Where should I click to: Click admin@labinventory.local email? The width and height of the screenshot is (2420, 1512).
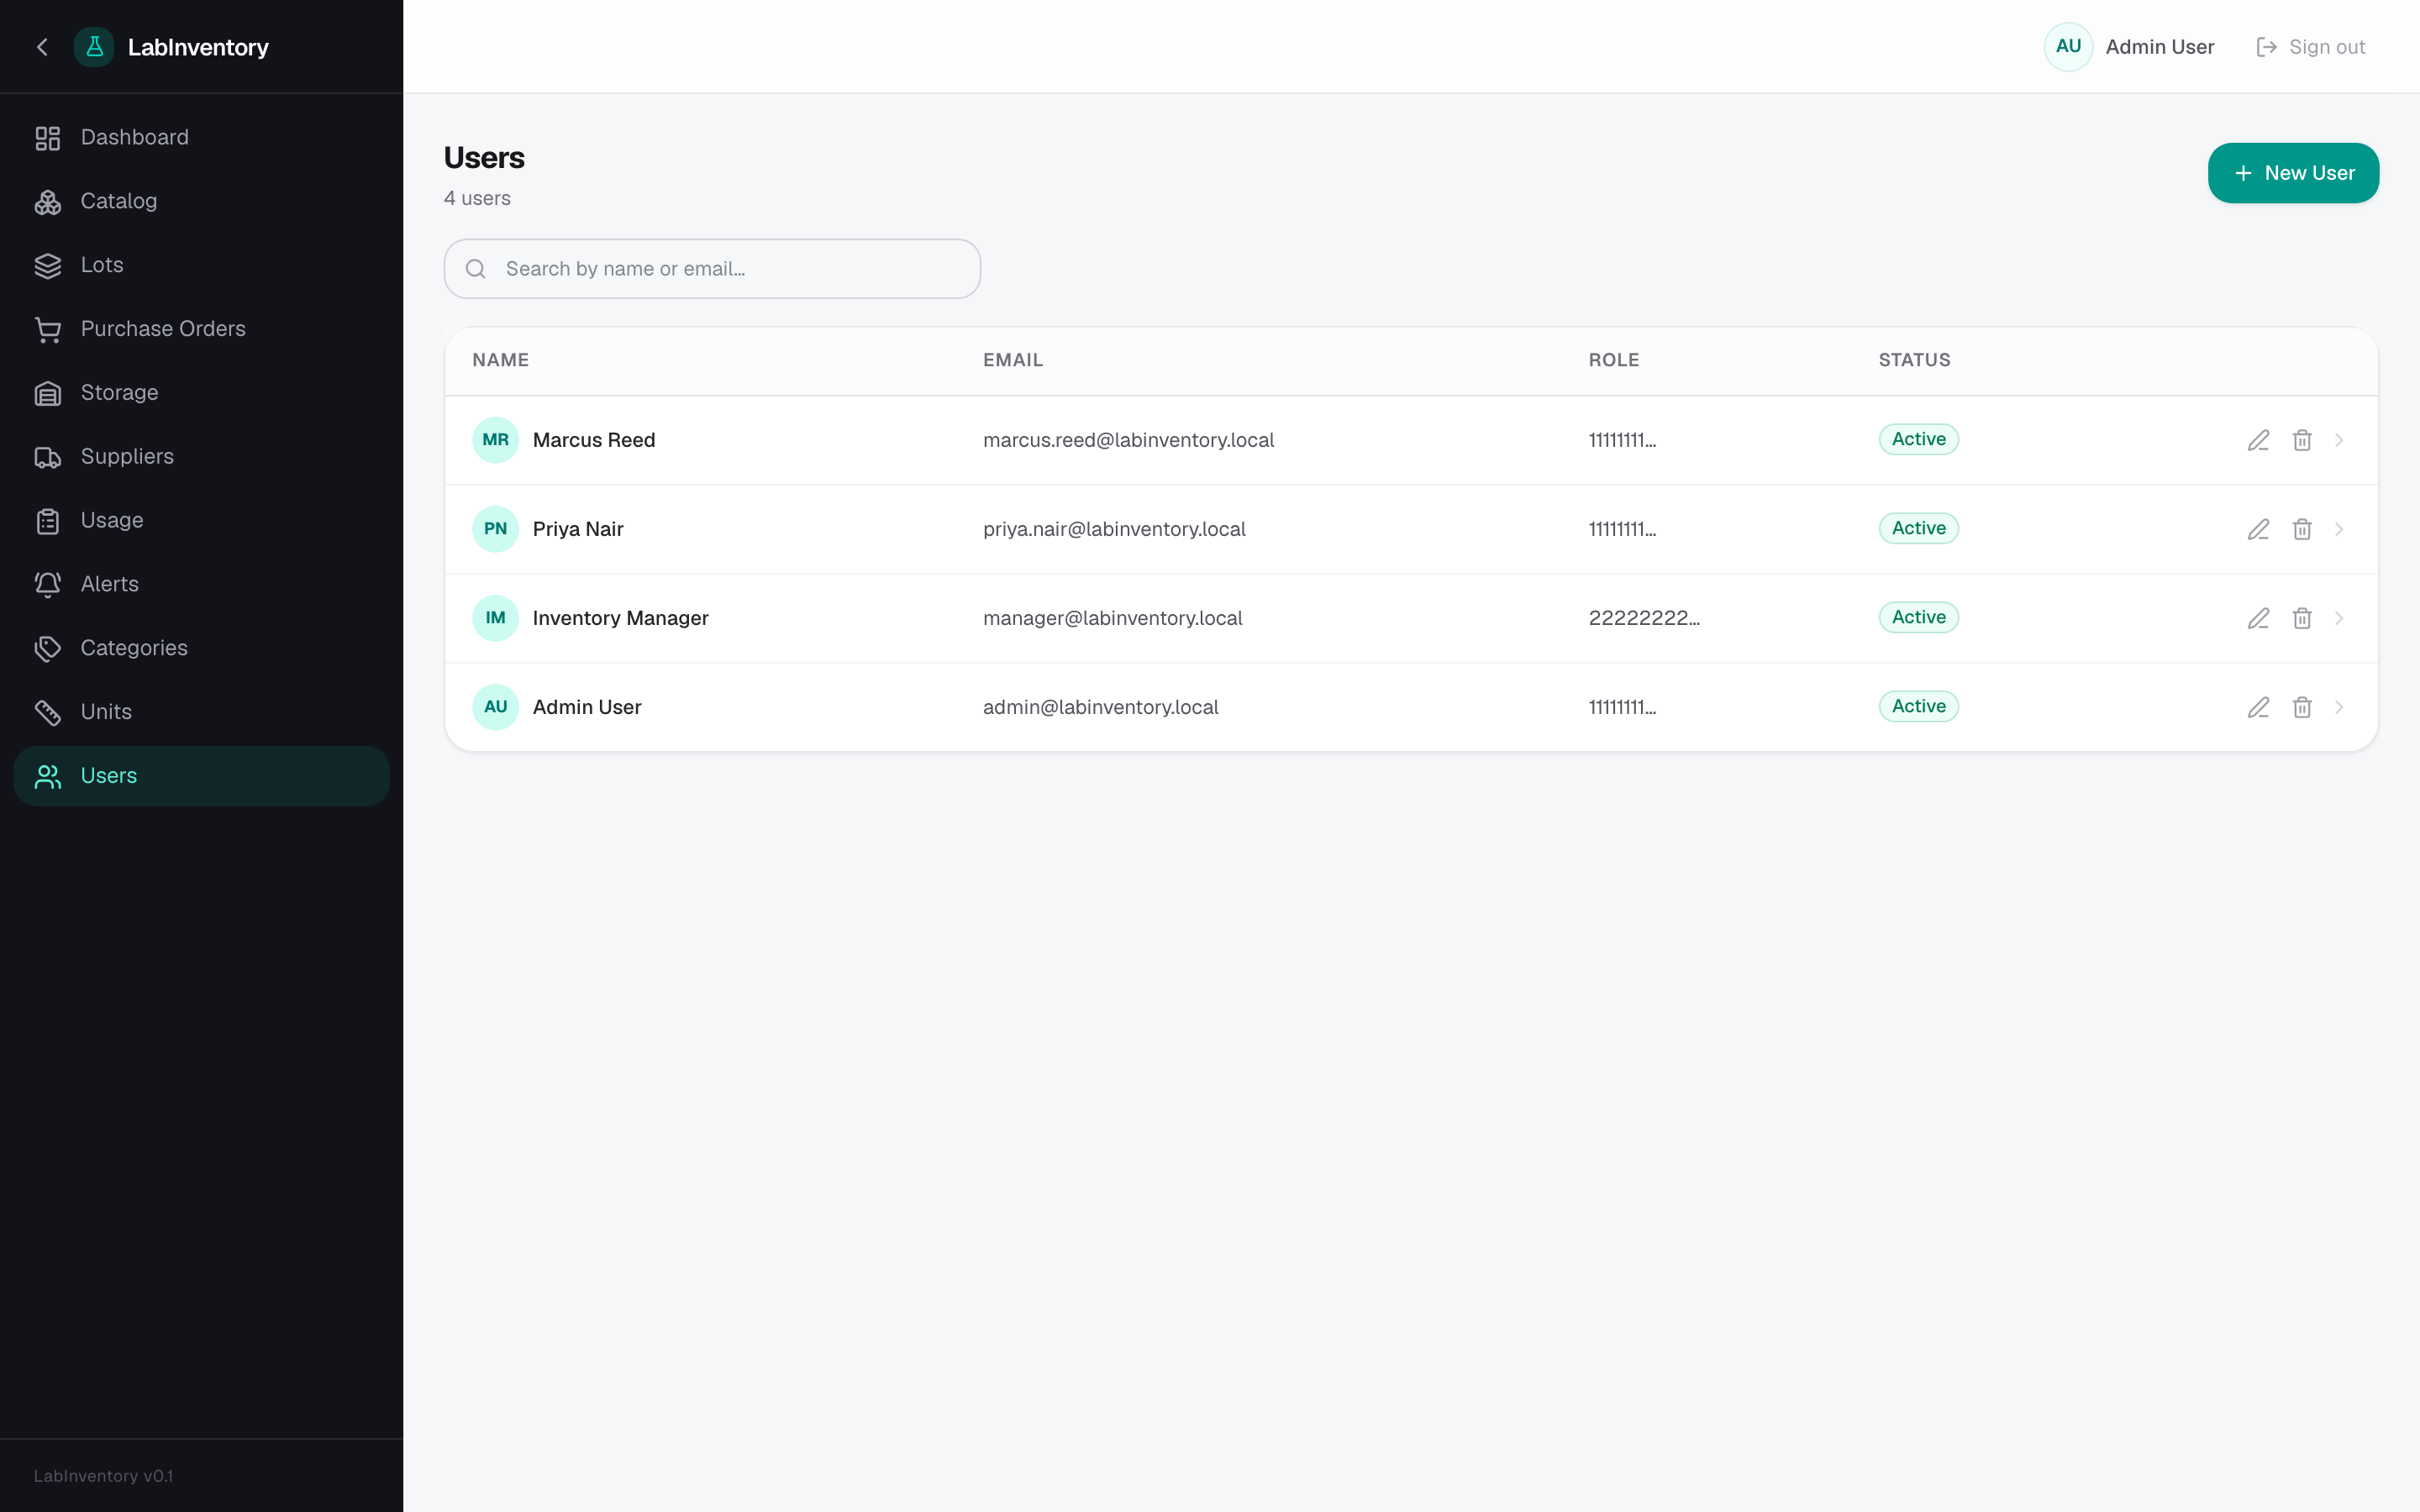click(1100, 707)
